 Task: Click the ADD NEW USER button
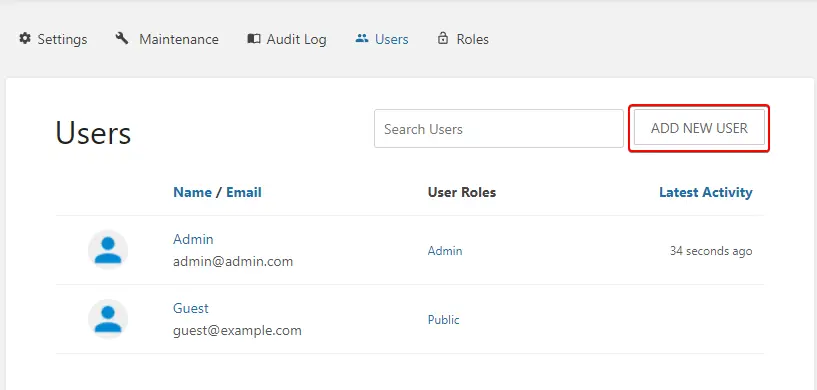click(x=699, y=128)
